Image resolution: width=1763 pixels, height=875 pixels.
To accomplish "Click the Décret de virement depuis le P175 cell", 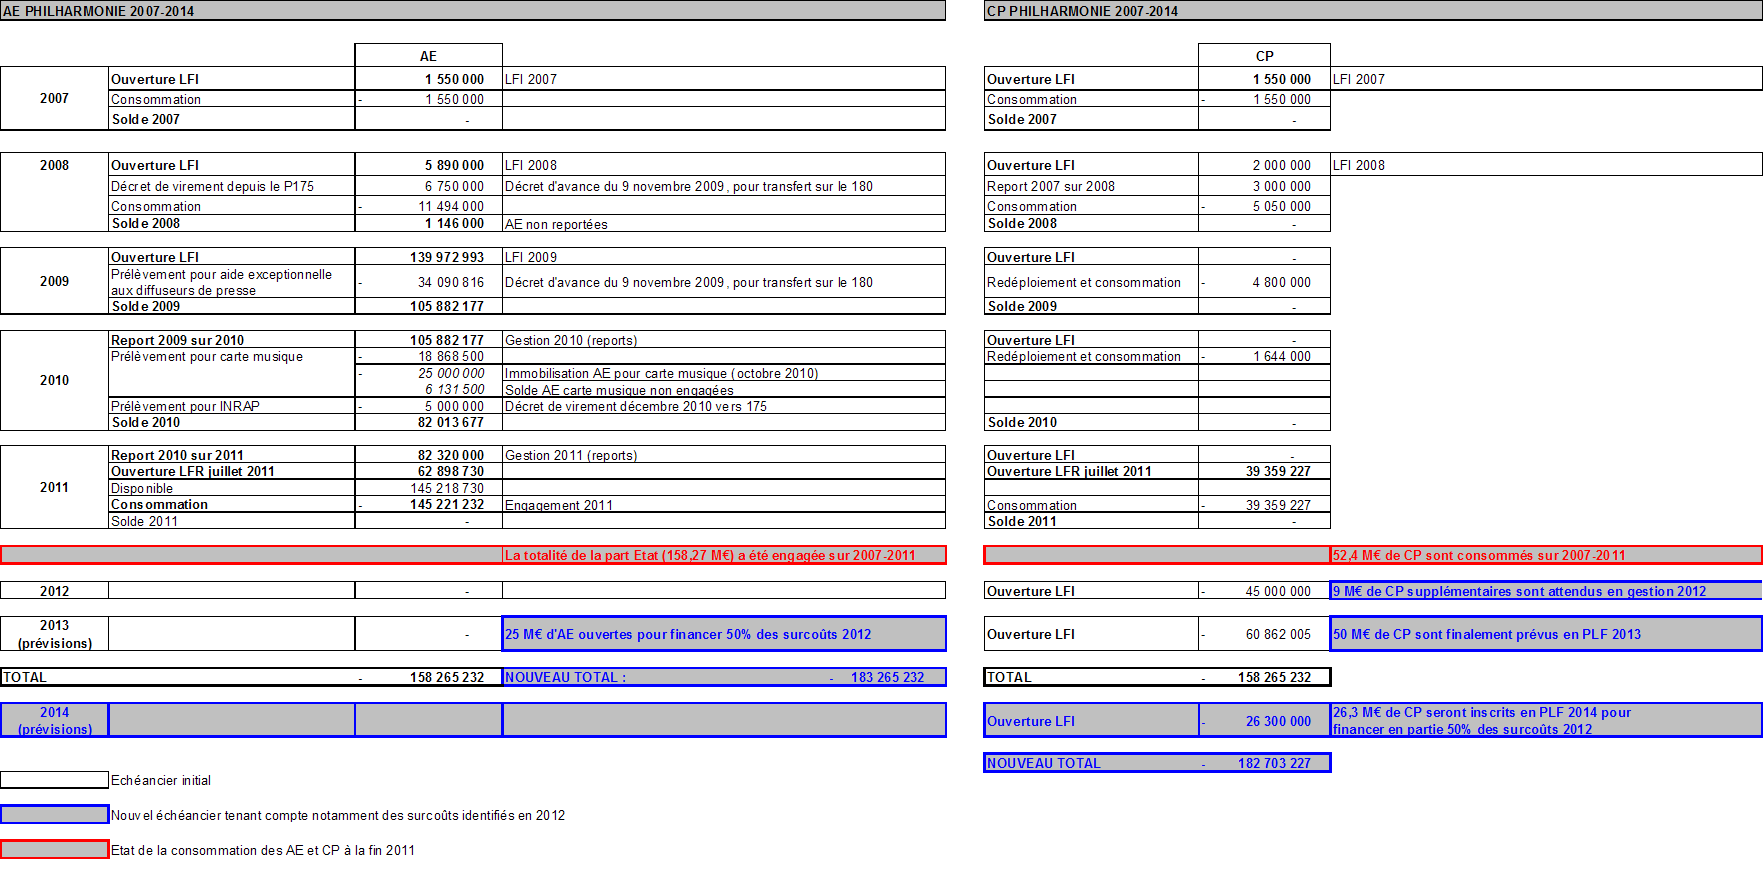I will 231,186.
